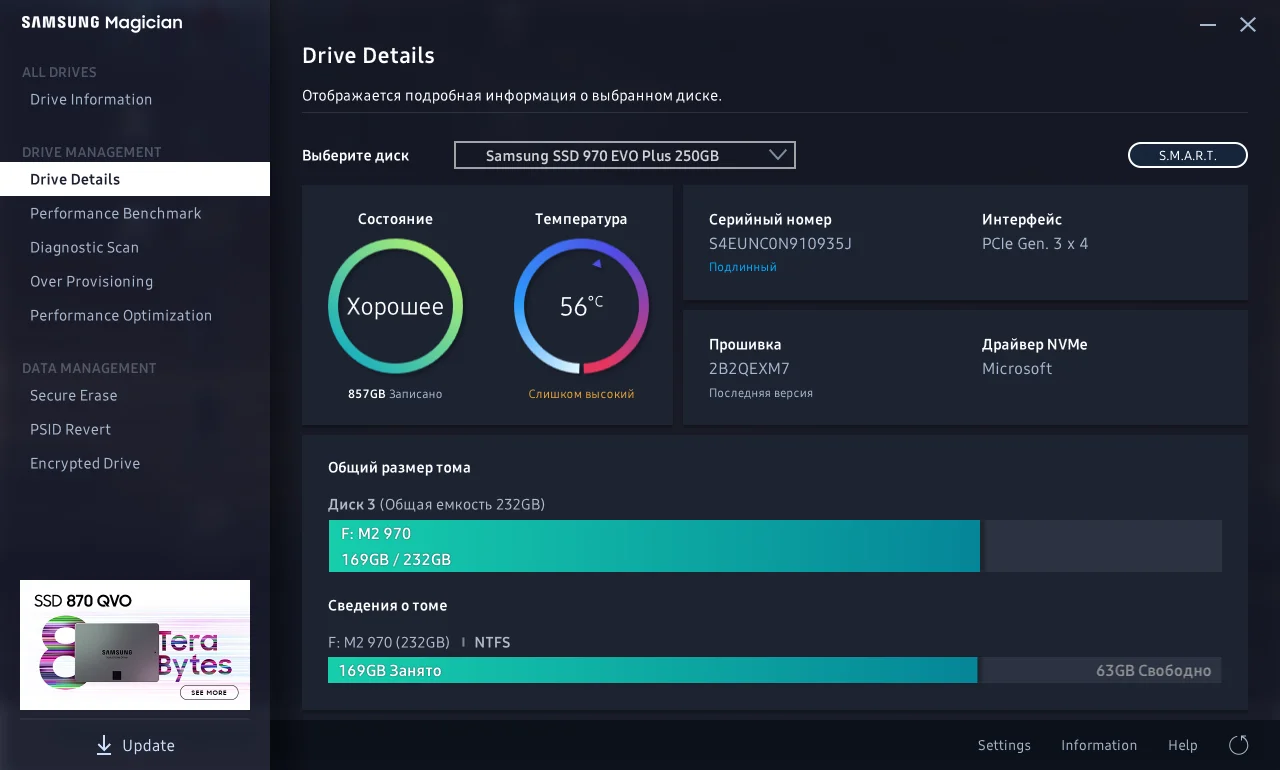Open Drive Information in sidebar
Image resolution: width=1280 pixels, height=770 pixels.
pos(91,99)
